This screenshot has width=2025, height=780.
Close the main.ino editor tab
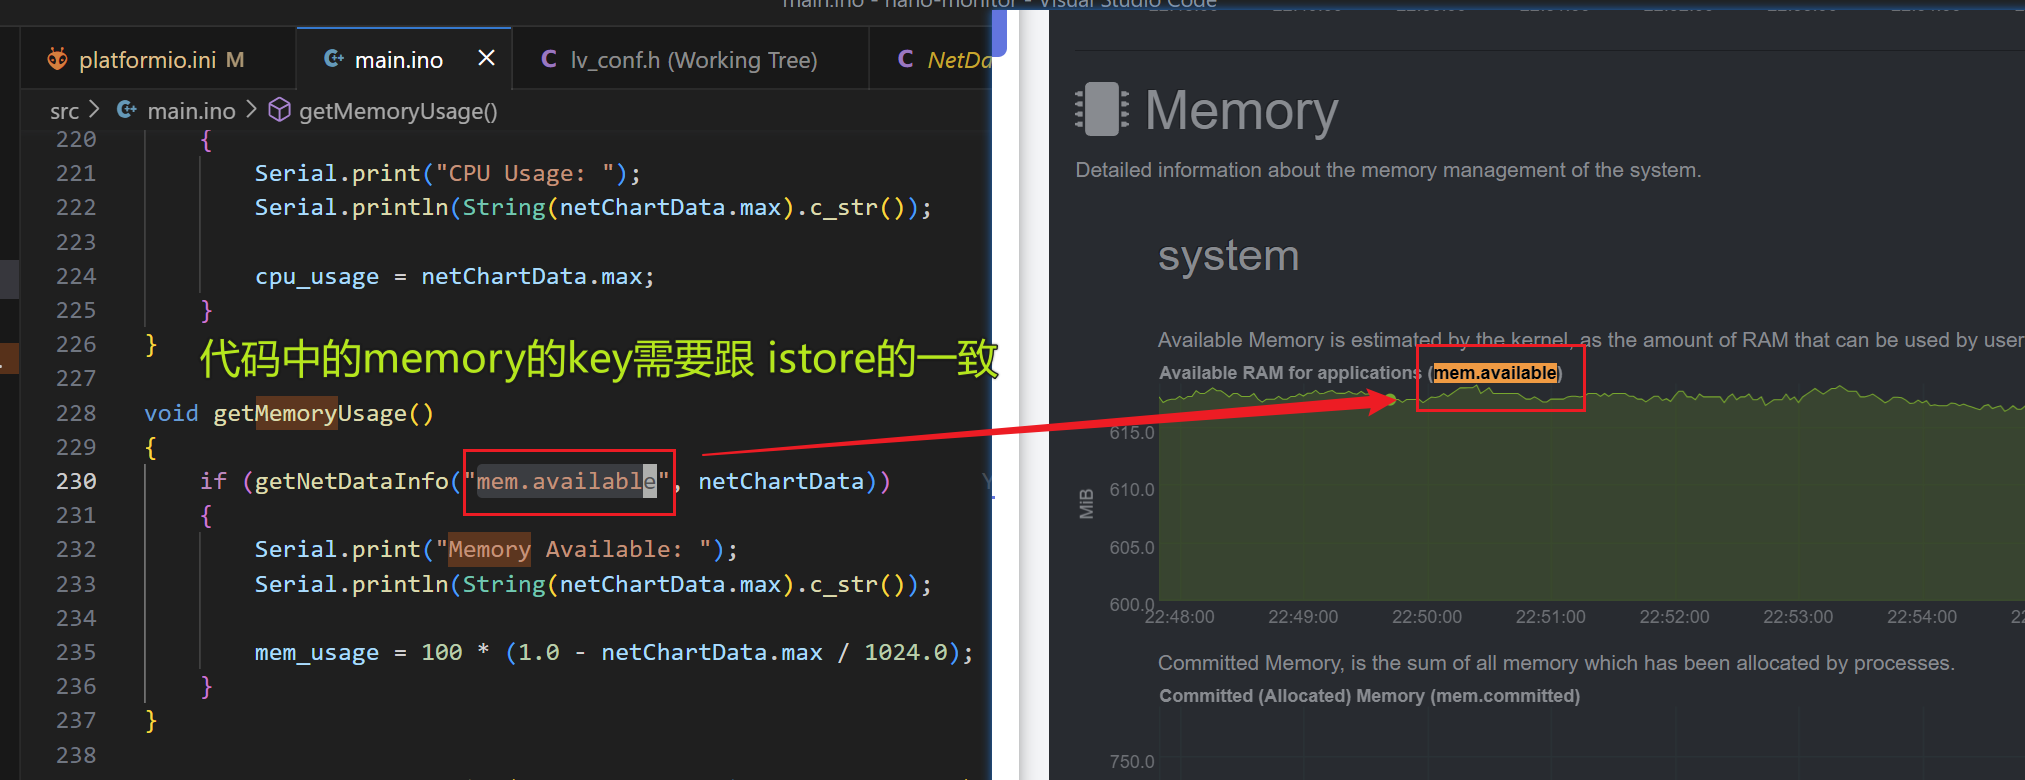pyautogui.click(x=486, y=58)
